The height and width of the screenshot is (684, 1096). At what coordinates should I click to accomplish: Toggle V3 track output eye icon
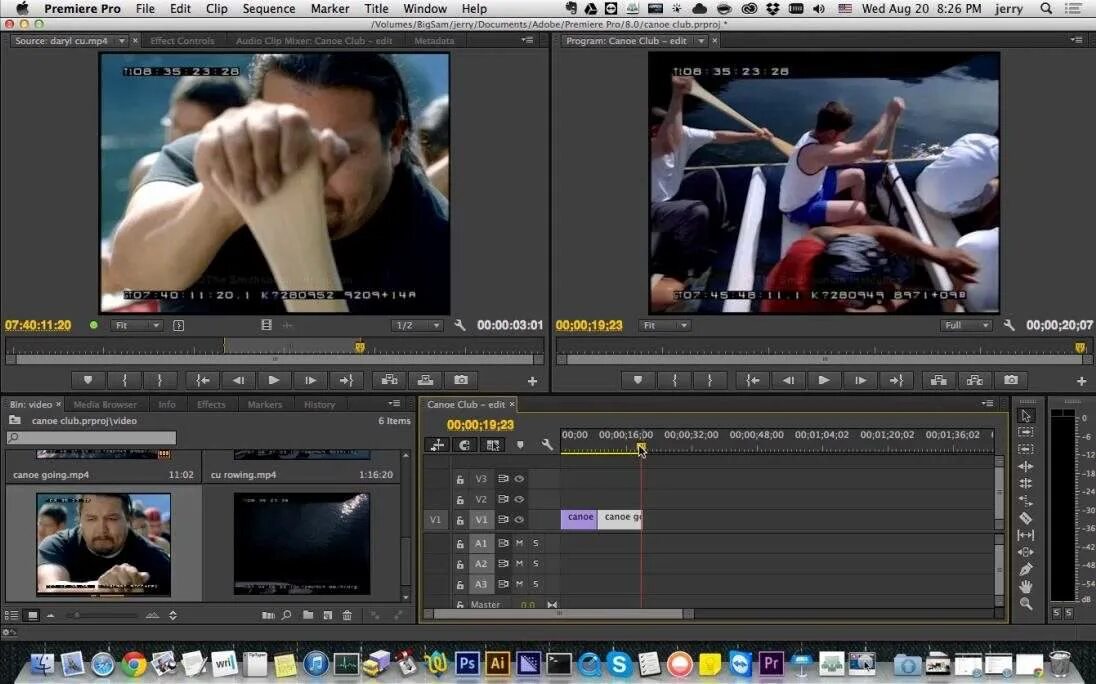tap(519, 479)
